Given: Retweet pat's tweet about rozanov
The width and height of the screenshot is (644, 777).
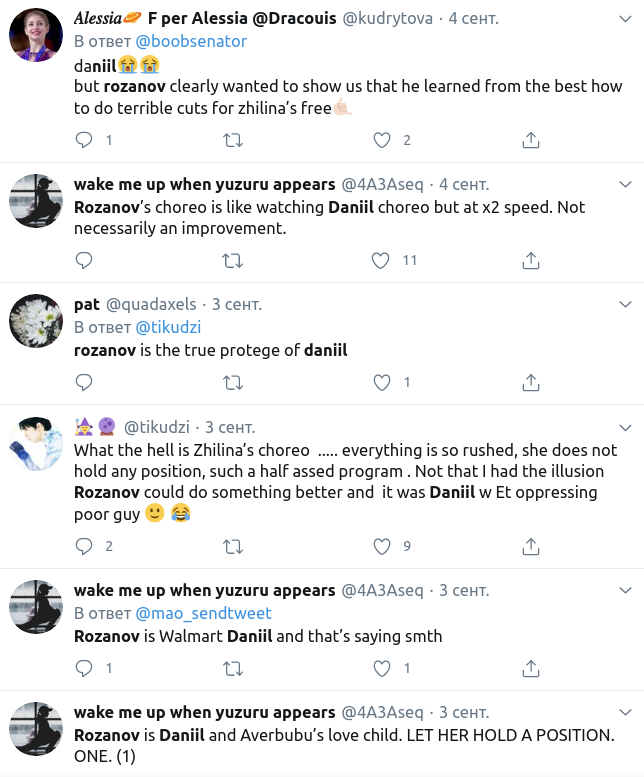Looking at the screenshot, I should click(232, 382).
